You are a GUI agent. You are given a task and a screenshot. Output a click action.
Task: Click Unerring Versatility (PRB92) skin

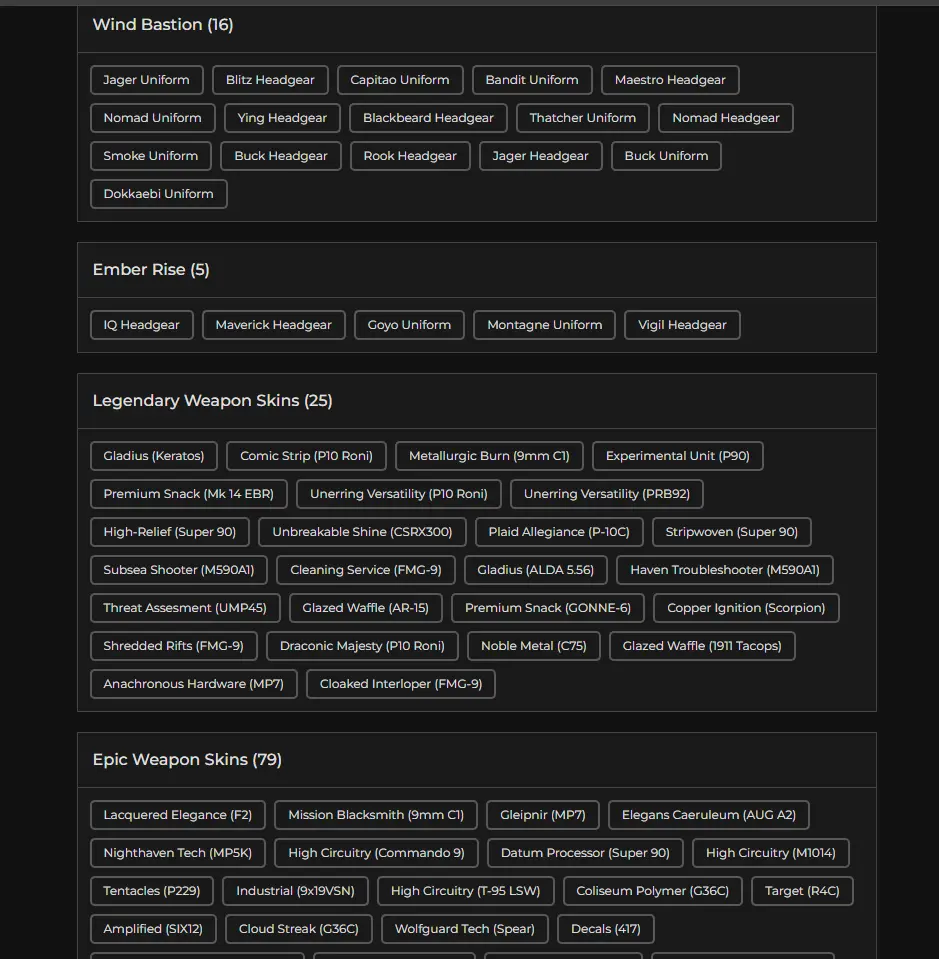(x=607, y=494)
